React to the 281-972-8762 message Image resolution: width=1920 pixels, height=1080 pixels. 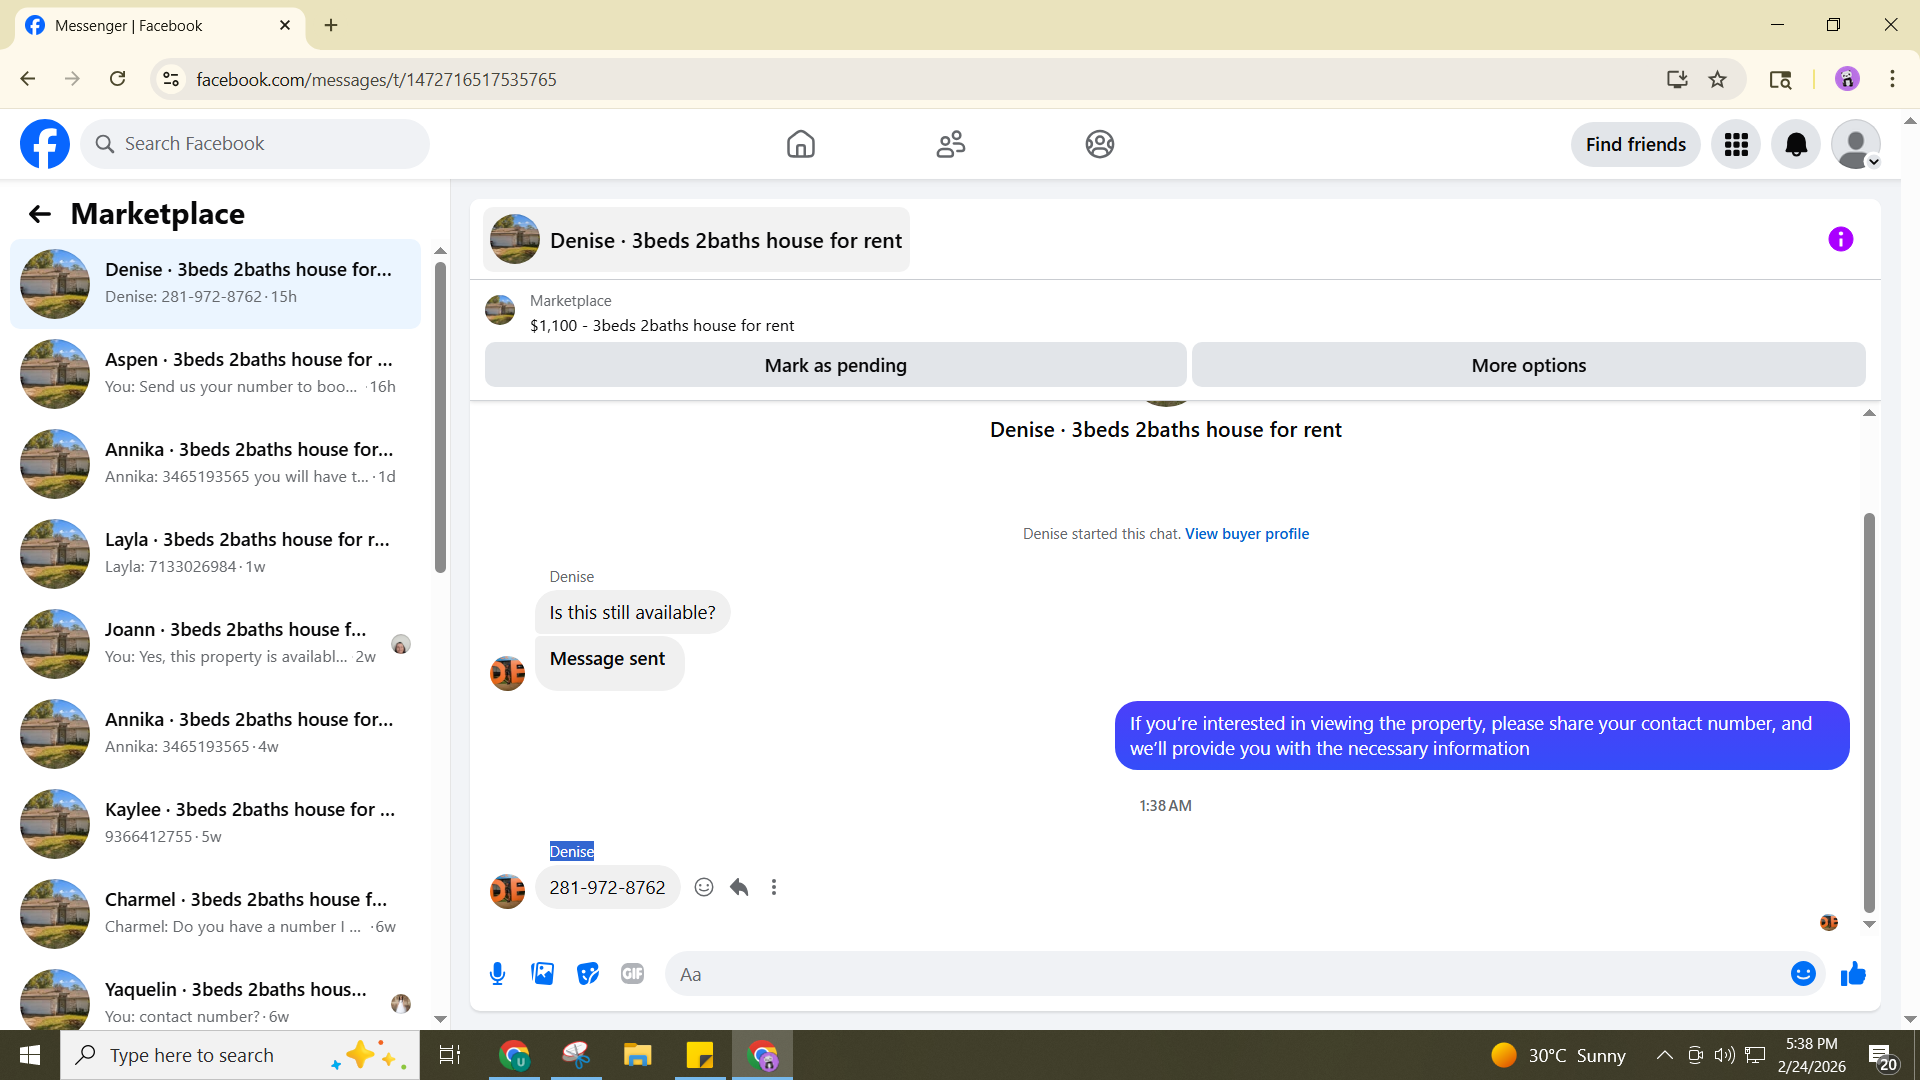(x=704, y=887)
